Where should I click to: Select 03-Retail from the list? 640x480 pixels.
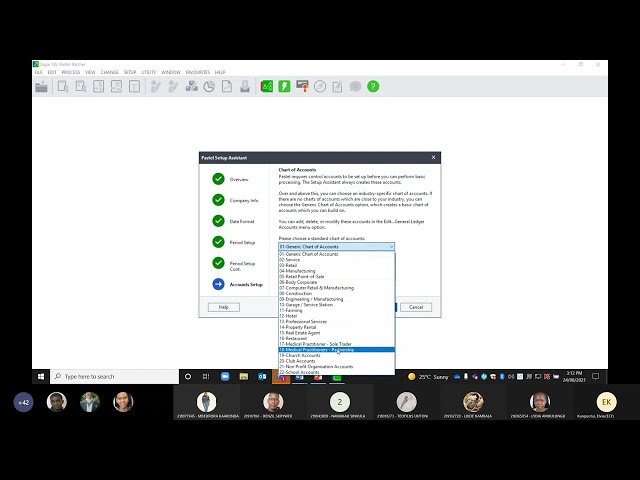tap(337, 265)
